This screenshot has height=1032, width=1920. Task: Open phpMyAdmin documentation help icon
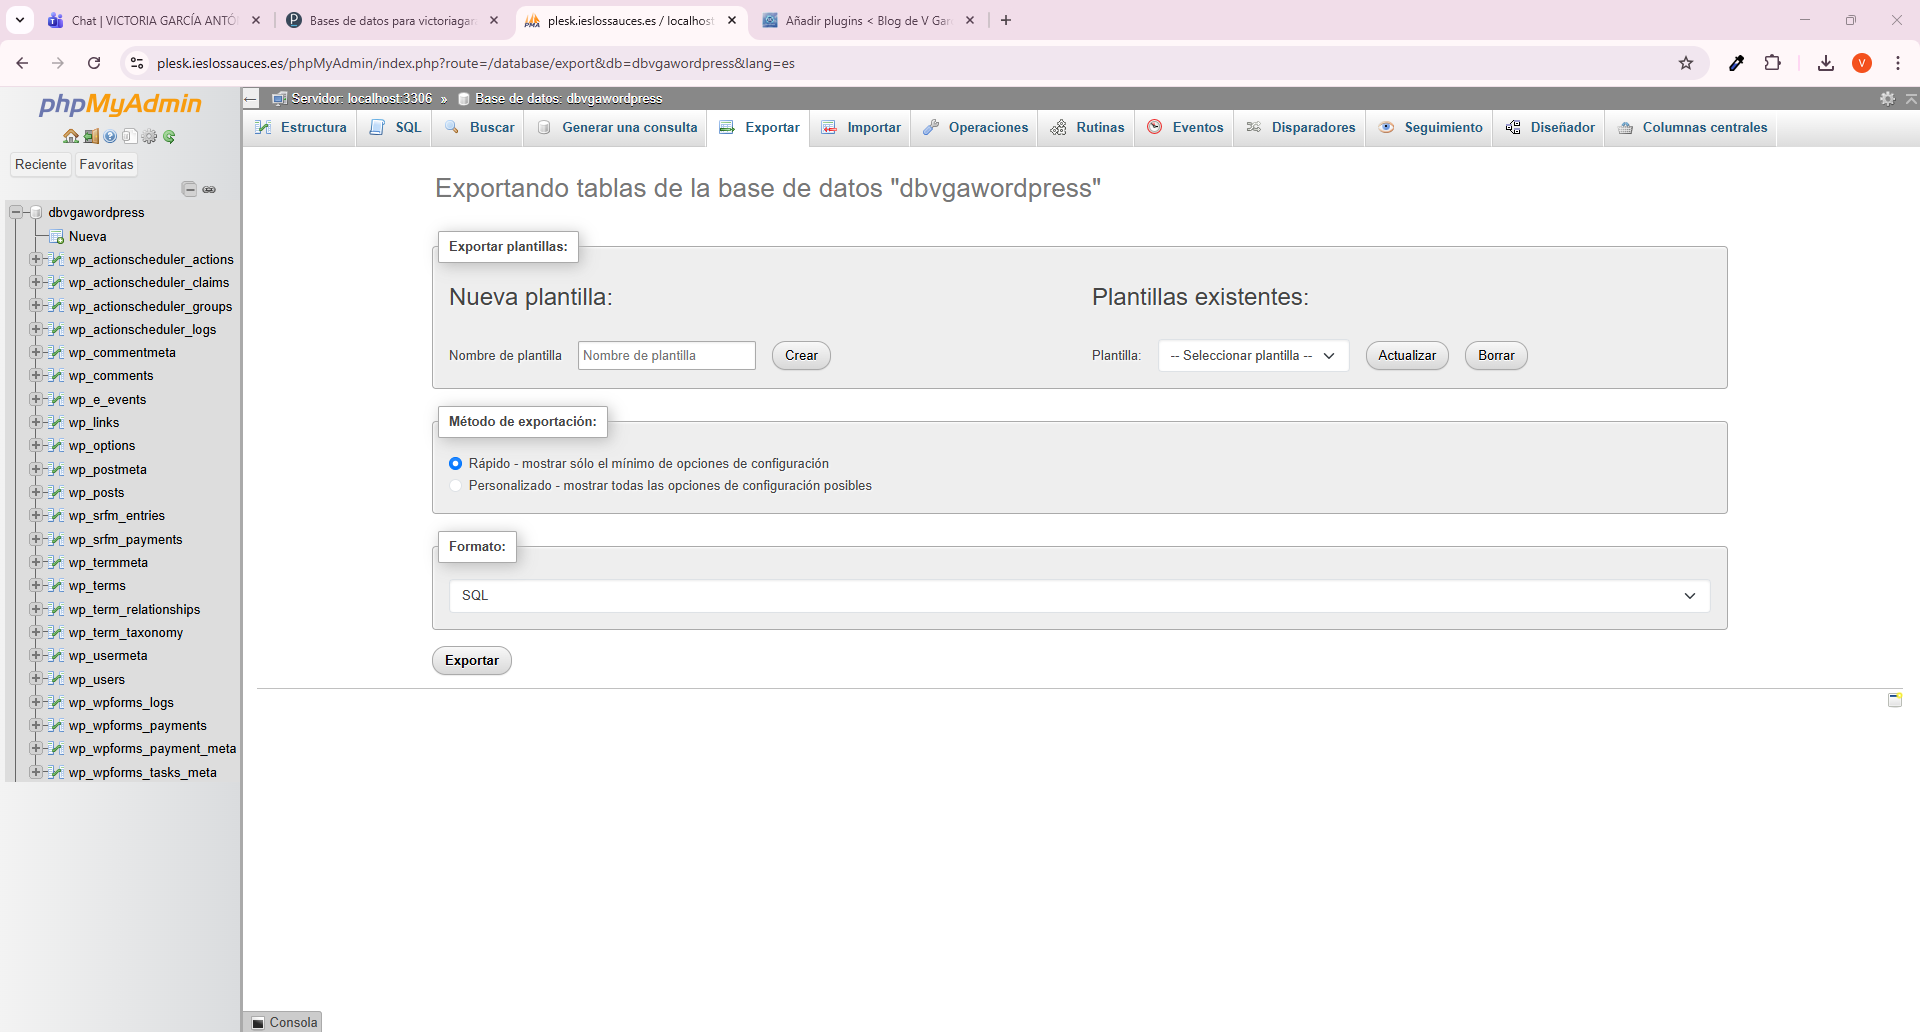point(110,137)
